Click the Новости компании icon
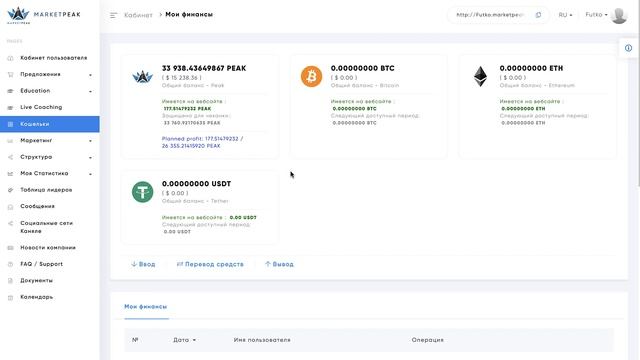Screen dimensions: 640x360 (11, 248)
